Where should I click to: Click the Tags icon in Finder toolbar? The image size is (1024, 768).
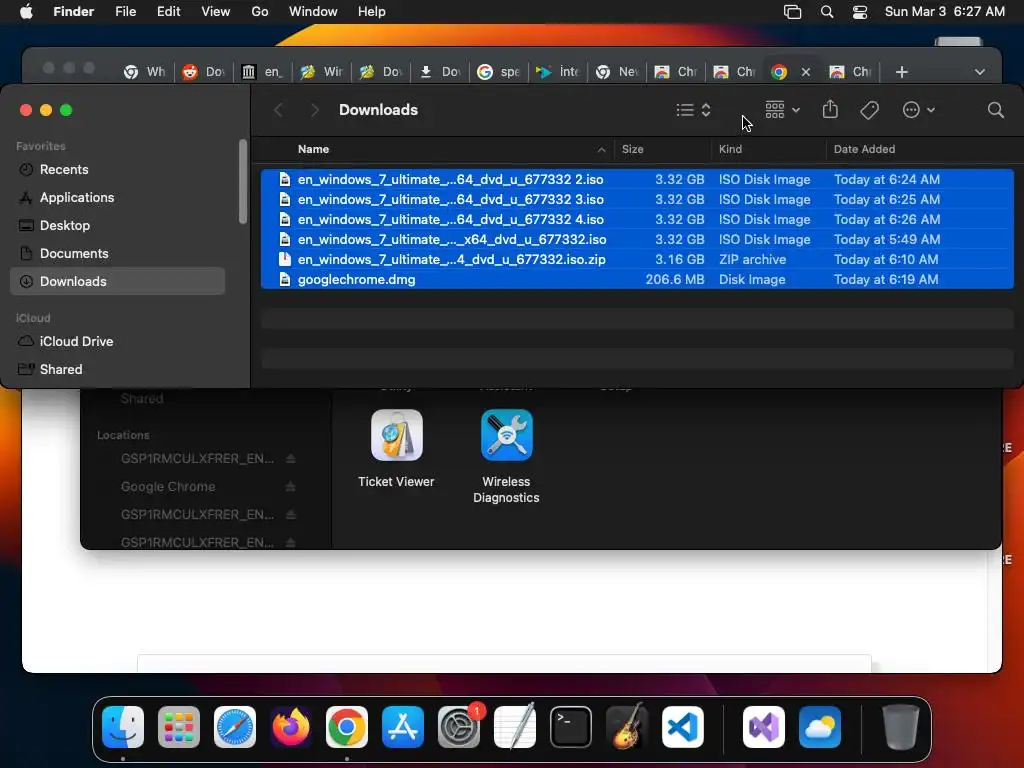pyautogui.click(x=869, y=110)
